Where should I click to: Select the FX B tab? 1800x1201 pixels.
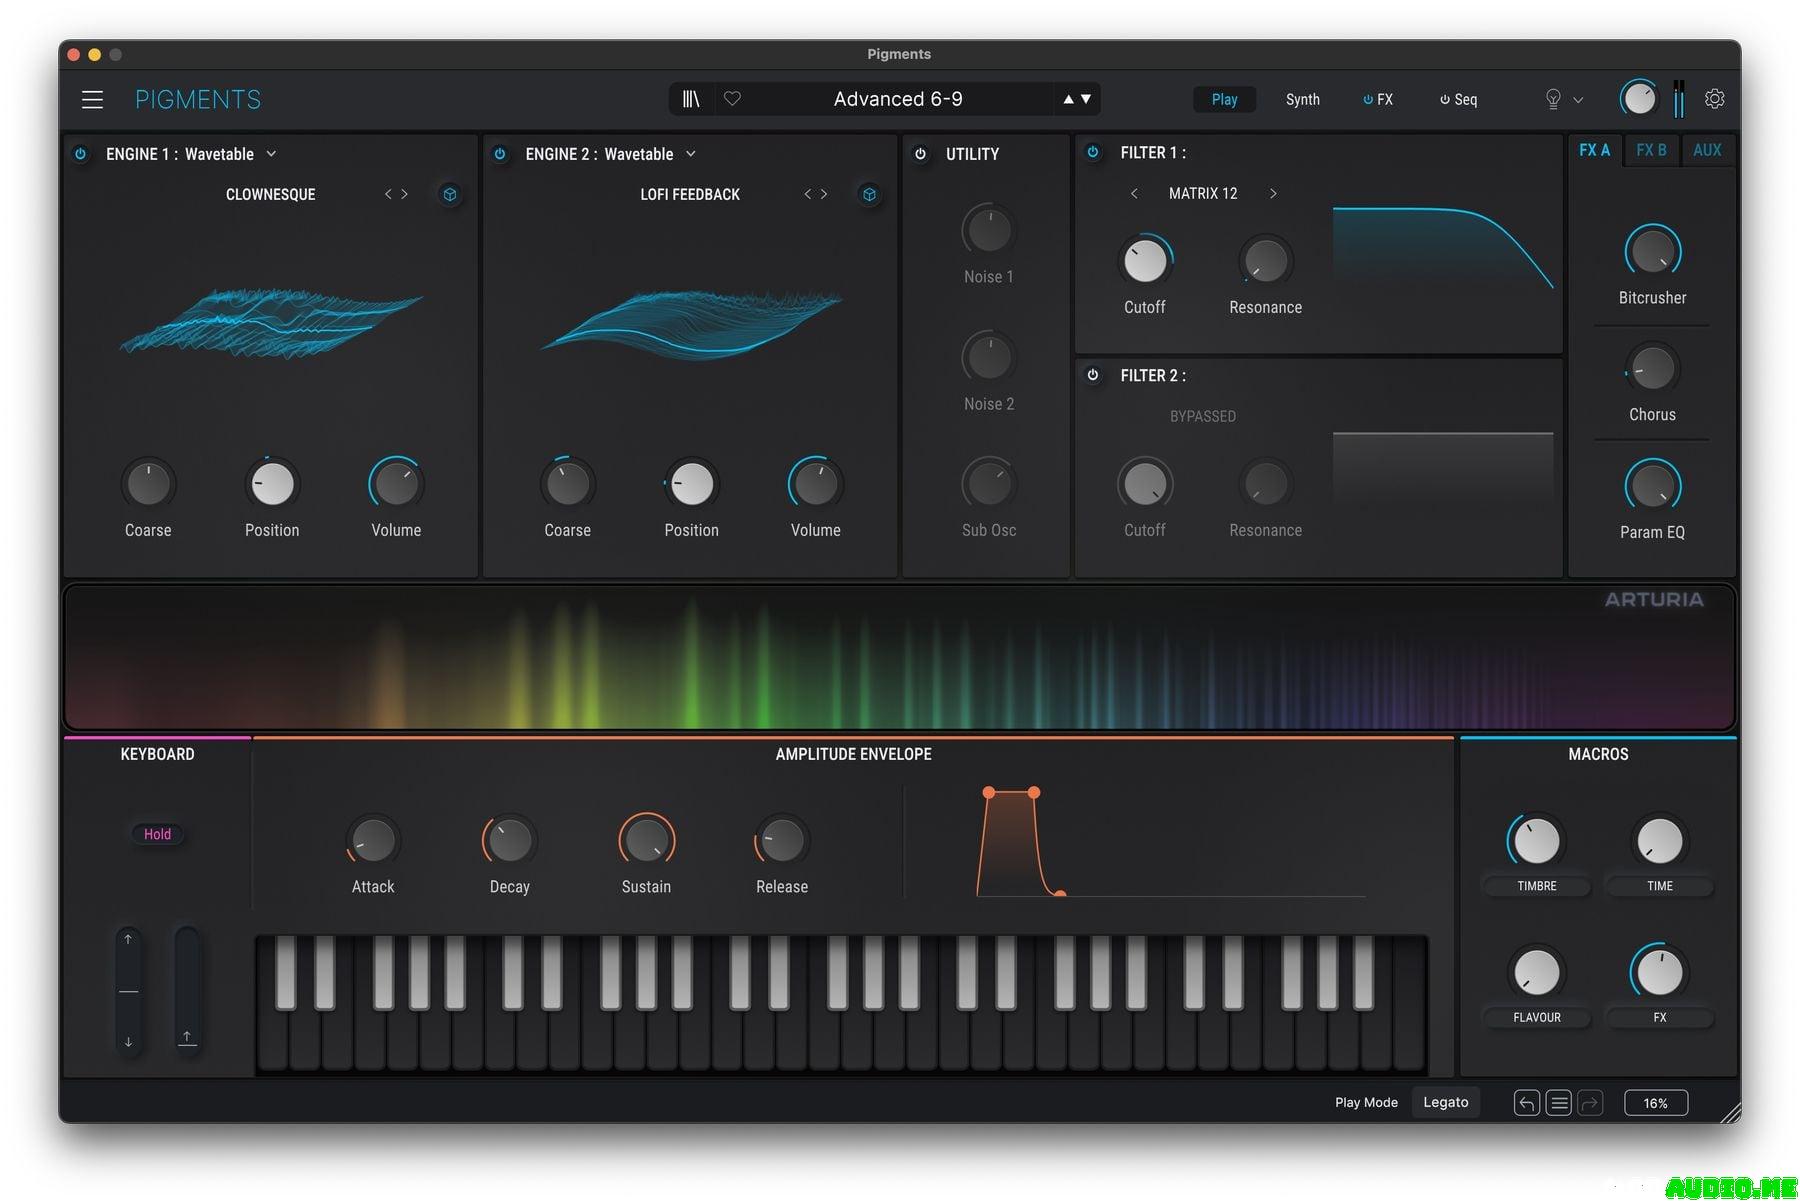coord(1651,150)
